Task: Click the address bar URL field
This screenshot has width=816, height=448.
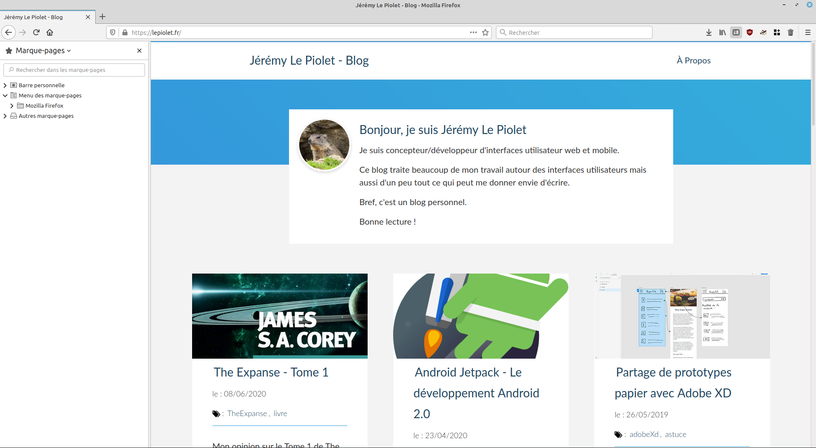Action: tap(297, 32)
